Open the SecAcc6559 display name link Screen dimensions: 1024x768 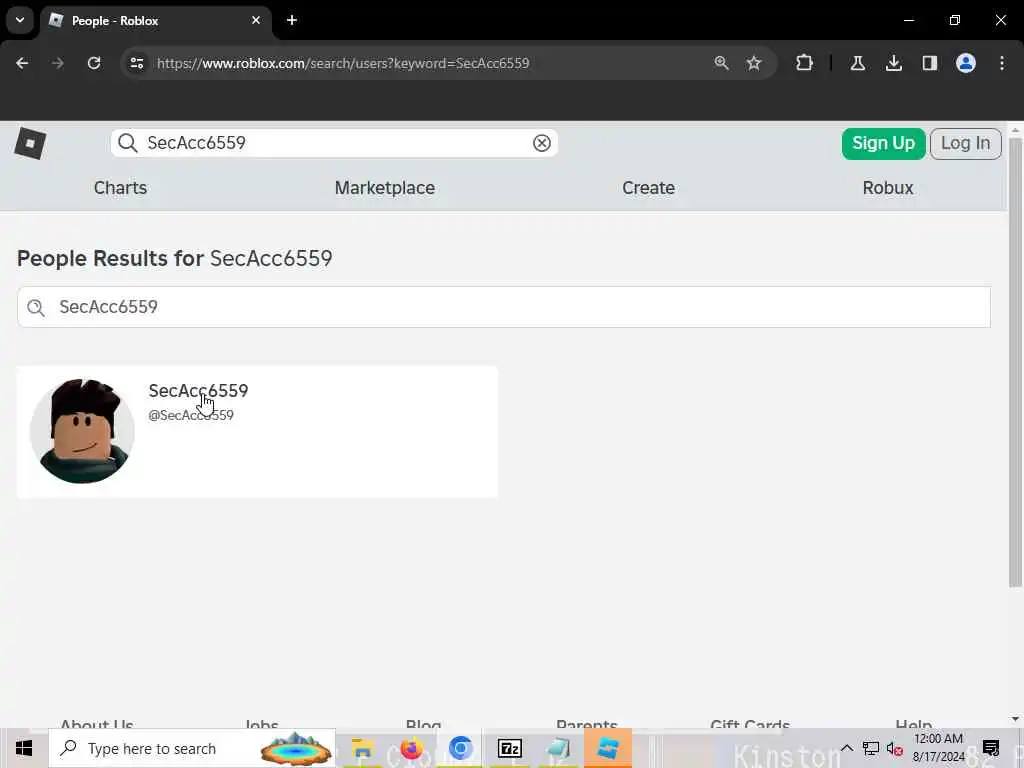click(x=198, y=391)
